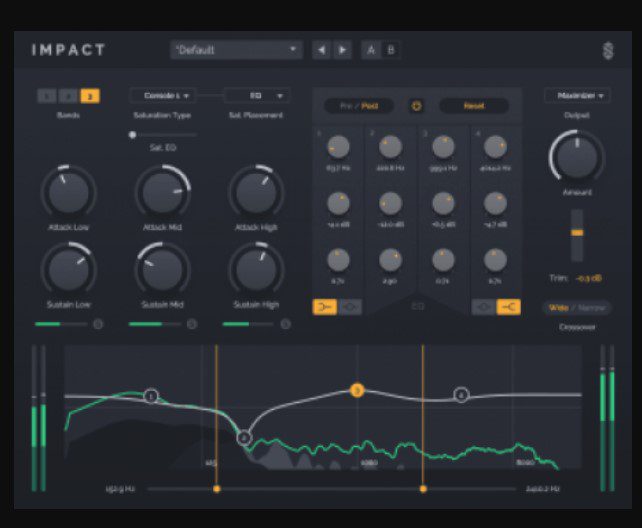The height and width of the screenshot is (528, 642).
Task: Click the IMPACT title text
Action: (x=68, y=50)
